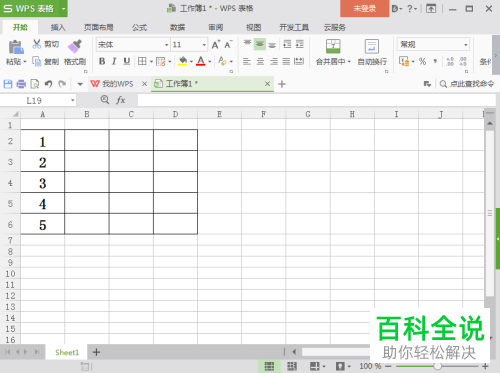500x373 pixels.
Task: Click the Cut scissors icon
Action: coord(37,44)
